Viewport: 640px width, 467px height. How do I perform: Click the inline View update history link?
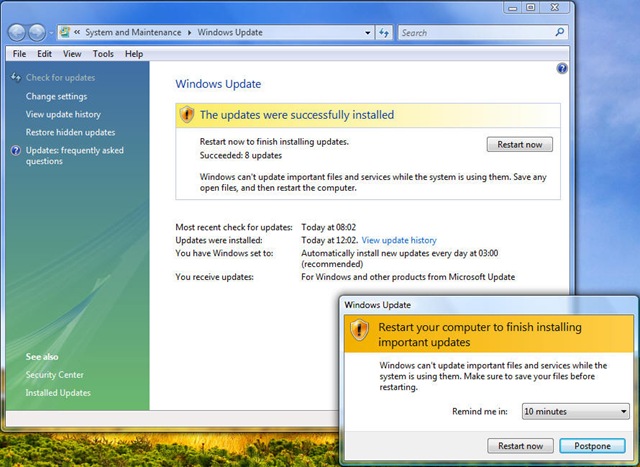(x=399, y=240)
